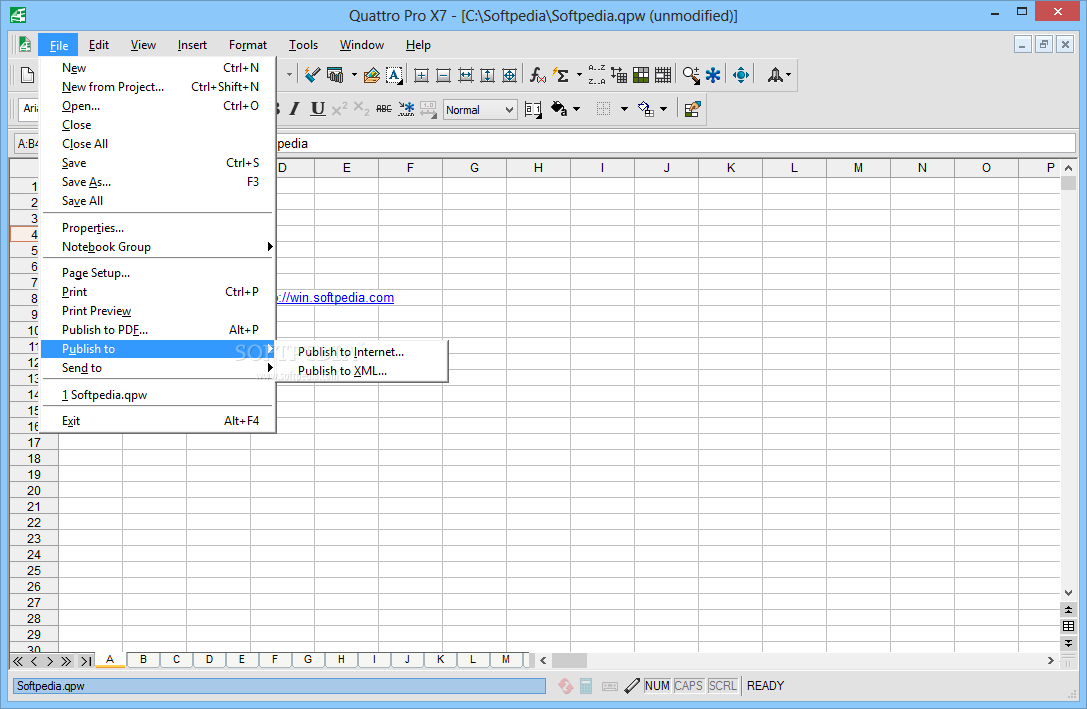This screenshot has width=1087, height=709.
Task: Switch to sheet tab B
Action: [144, 660]
